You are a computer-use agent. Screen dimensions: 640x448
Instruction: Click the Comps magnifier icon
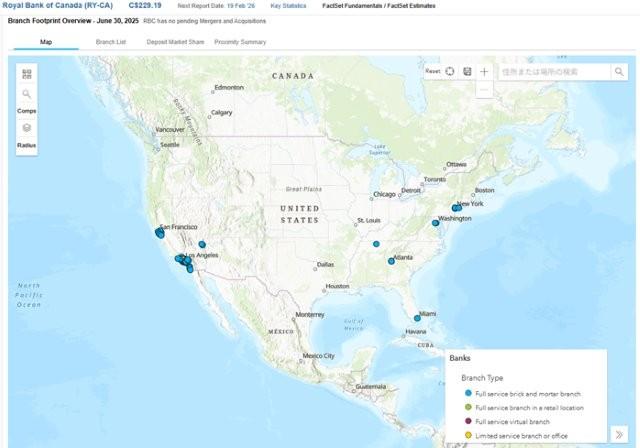point(27,94)
